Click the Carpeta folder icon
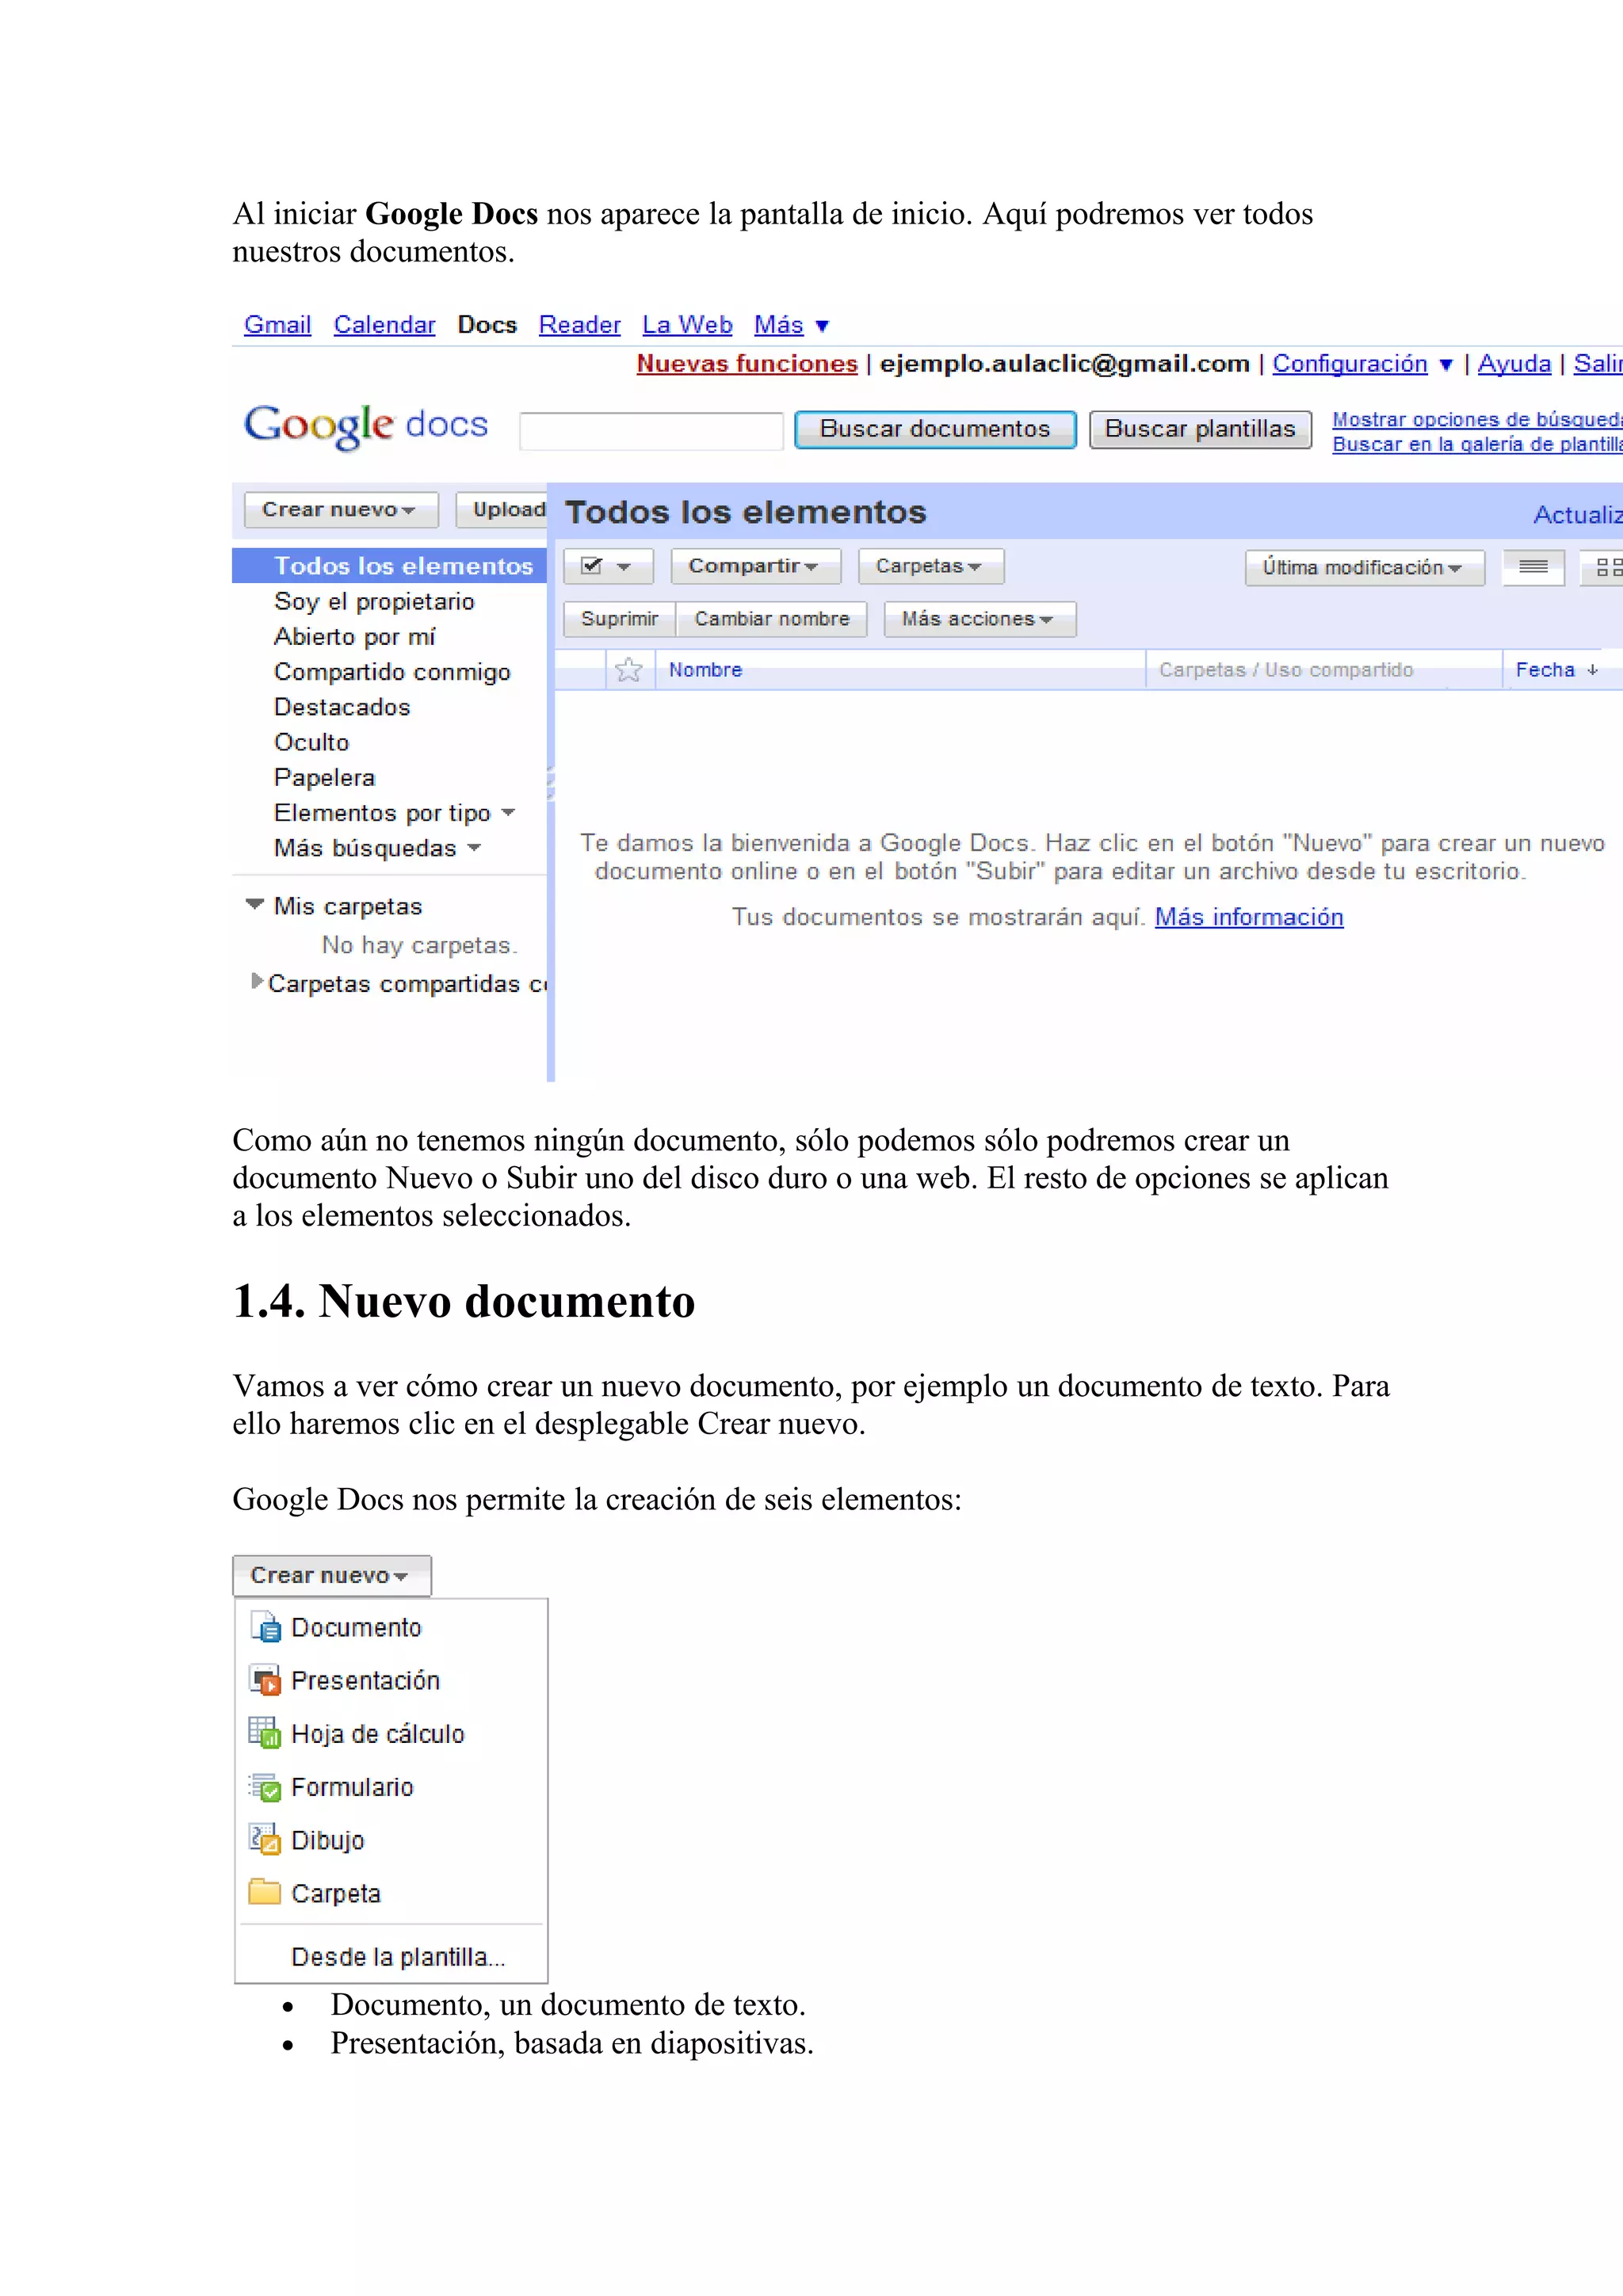This screenshot has width=1623, height=2296. pyautogui.click(x=265, y=1892)
